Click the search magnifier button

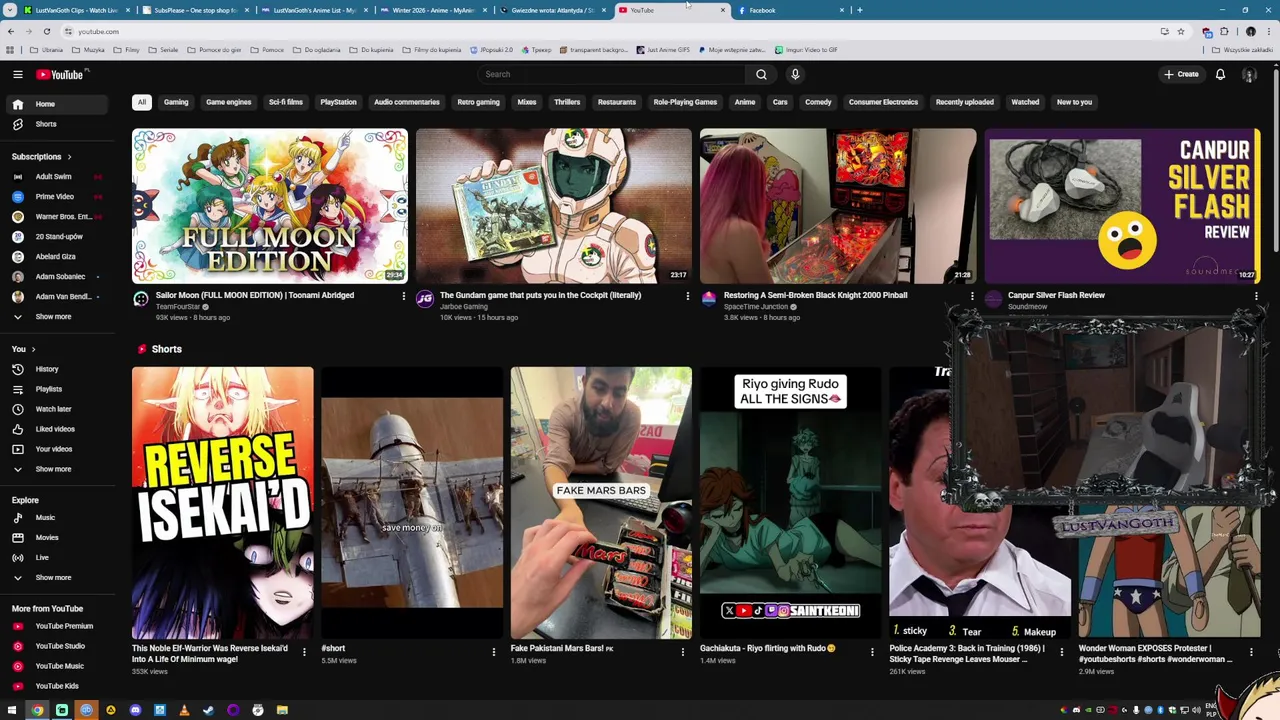pyautogui.click(x=761, y=74)
